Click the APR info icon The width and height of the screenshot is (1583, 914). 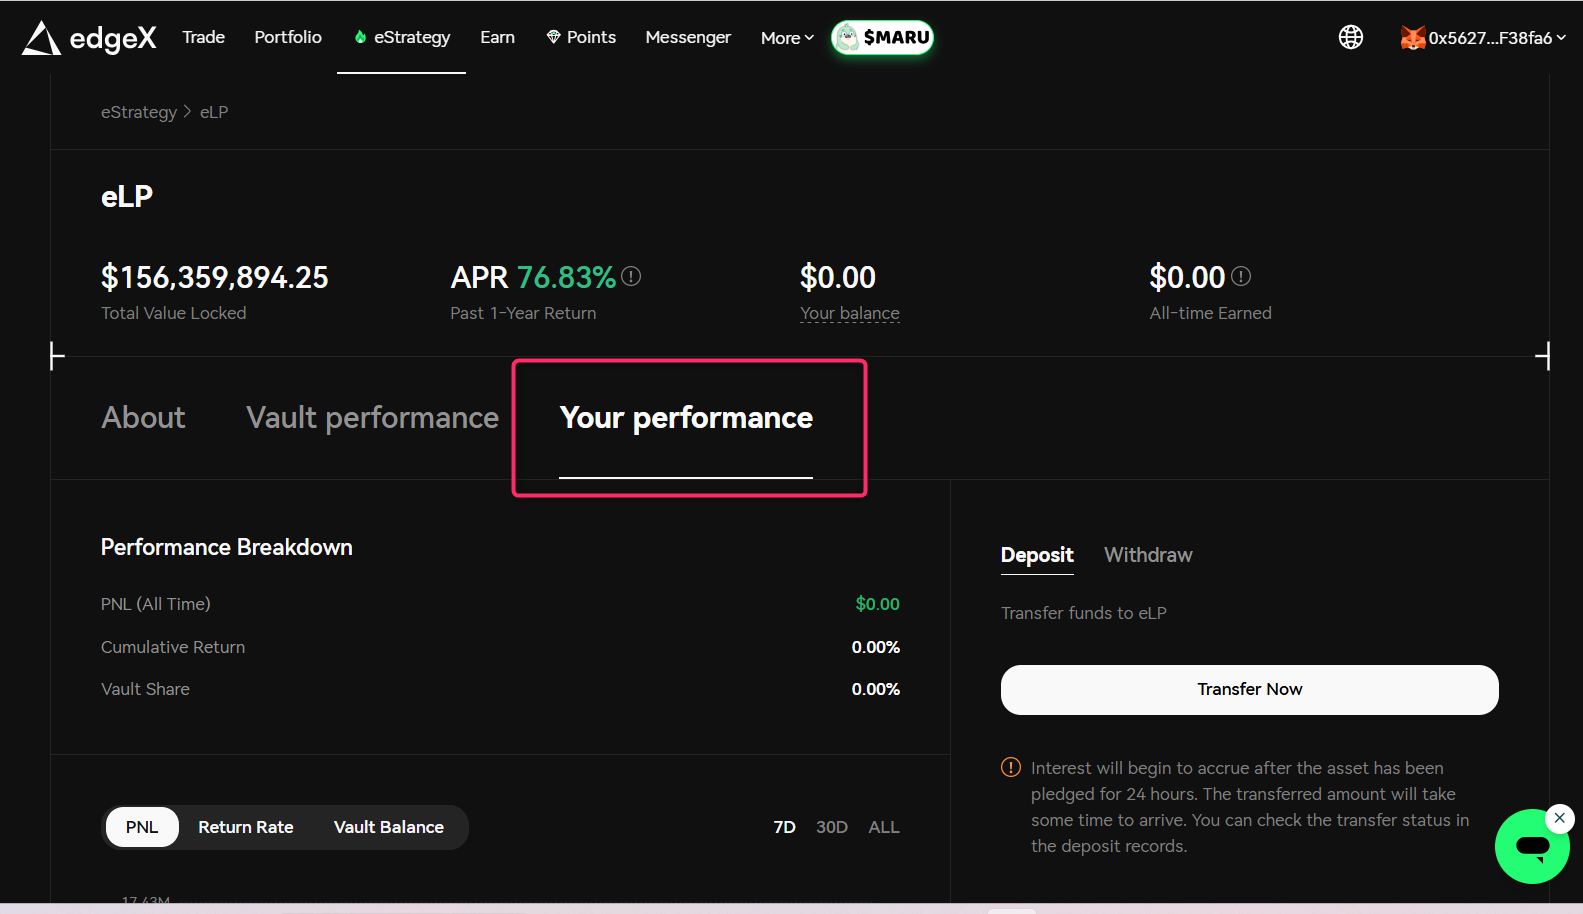[631, 276]
